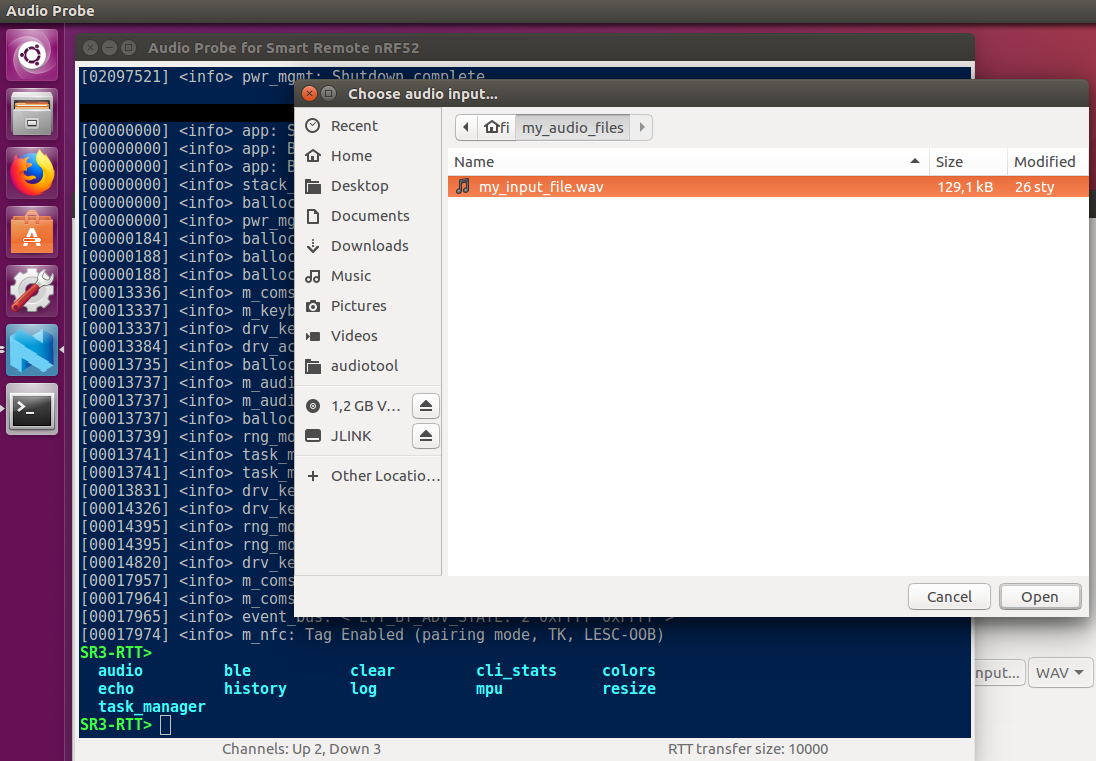
Task: Open Documents in sidebar
Action: [368, 216]
